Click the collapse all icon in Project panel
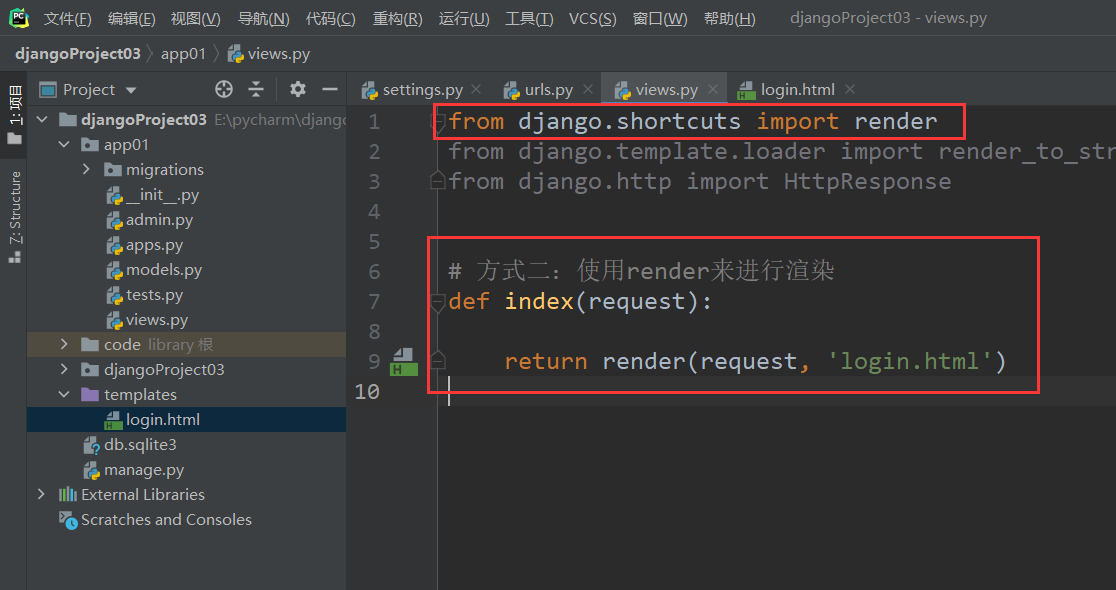The image size is (1116, 590). coord(256,89)
